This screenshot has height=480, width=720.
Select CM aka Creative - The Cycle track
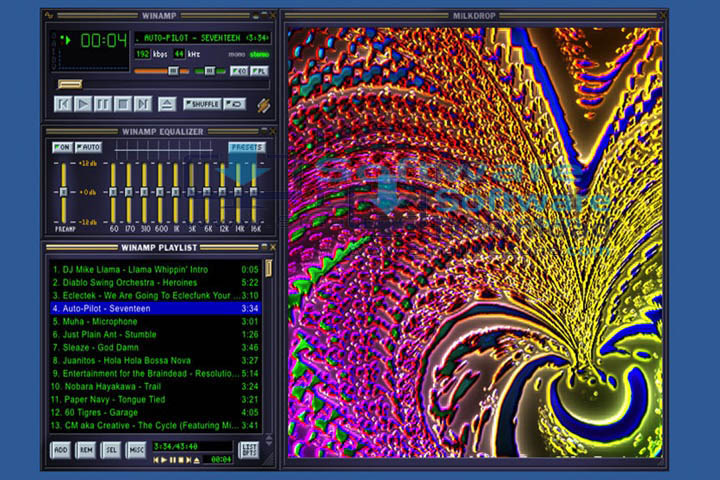point(156,425)
